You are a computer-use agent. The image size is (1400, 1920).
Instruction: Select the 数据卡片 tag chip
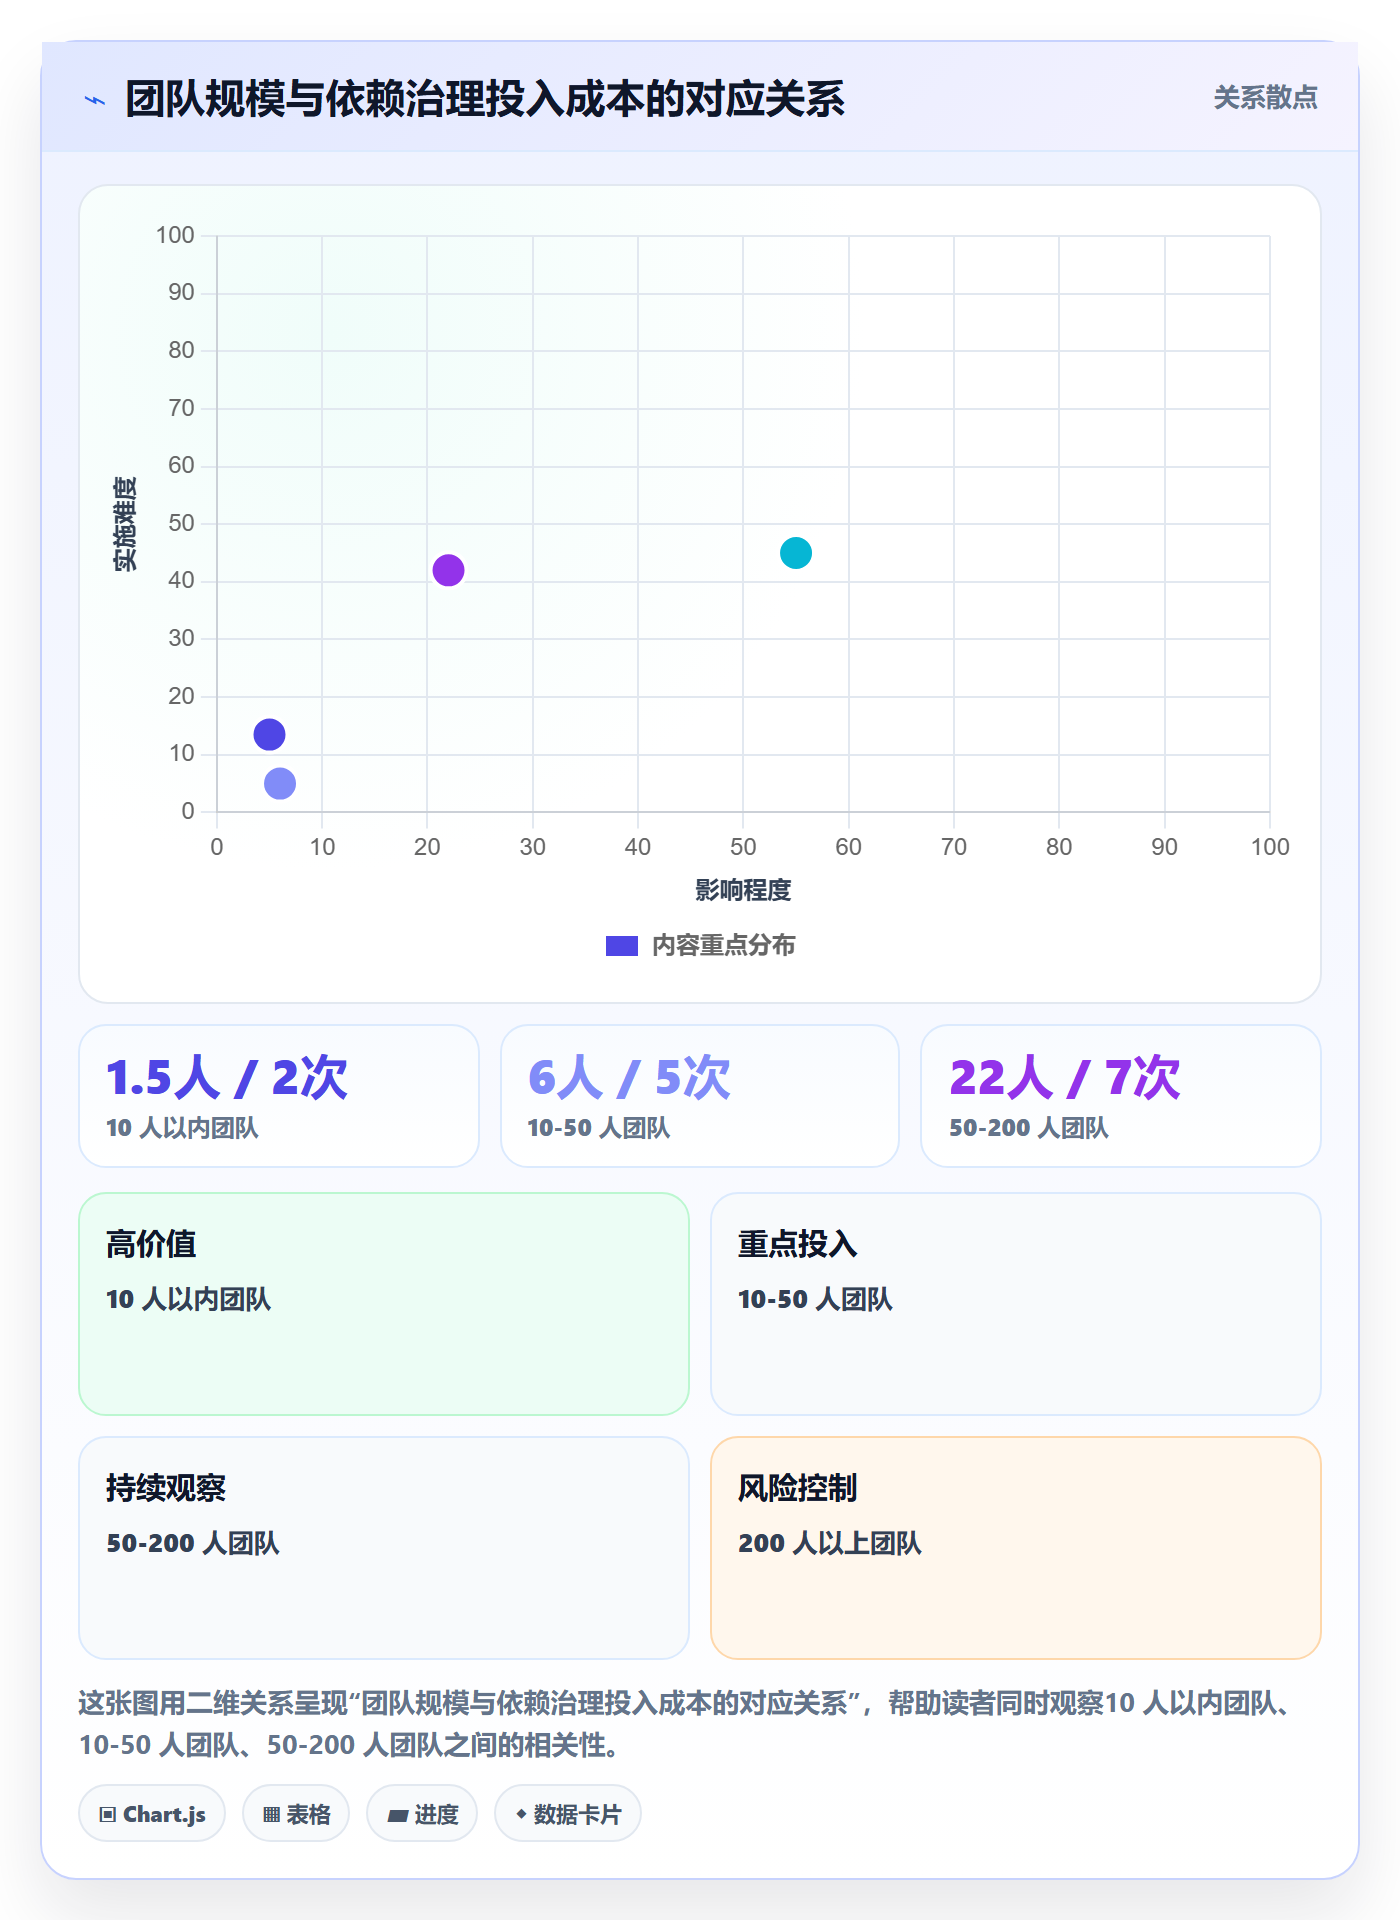point(568,1813)
